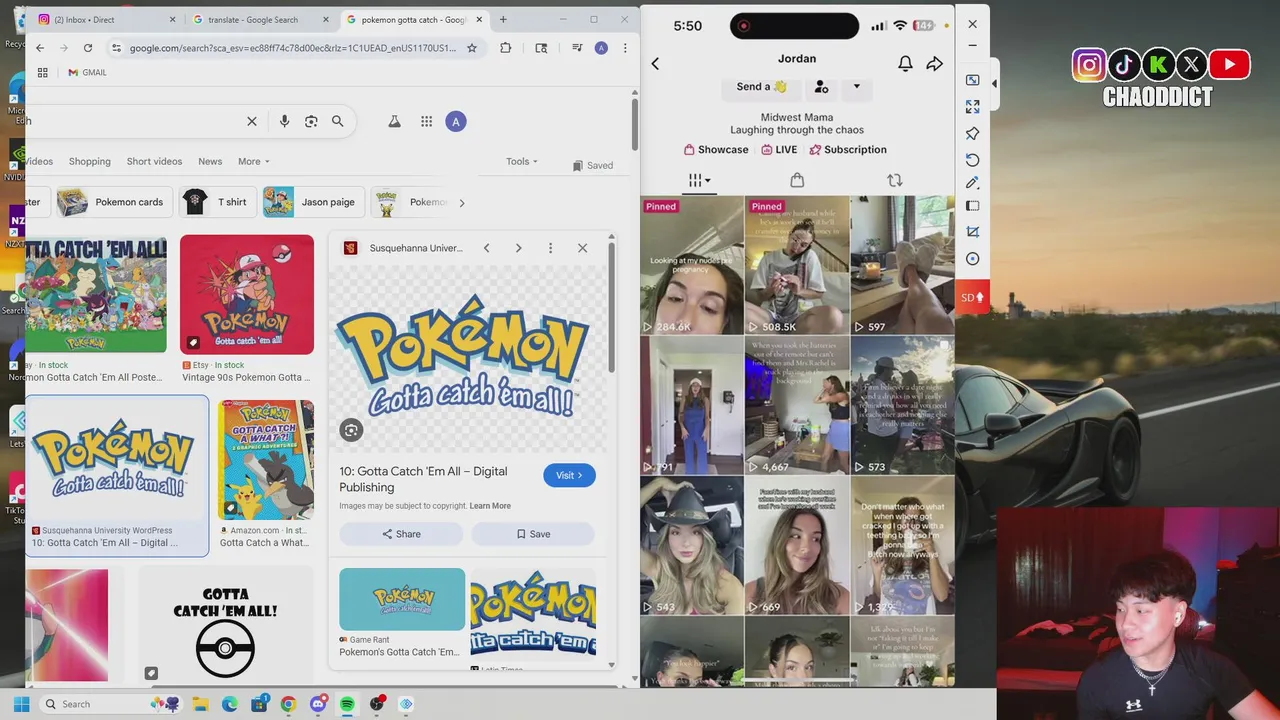Start voice search with microphone icon

point(284,121)
